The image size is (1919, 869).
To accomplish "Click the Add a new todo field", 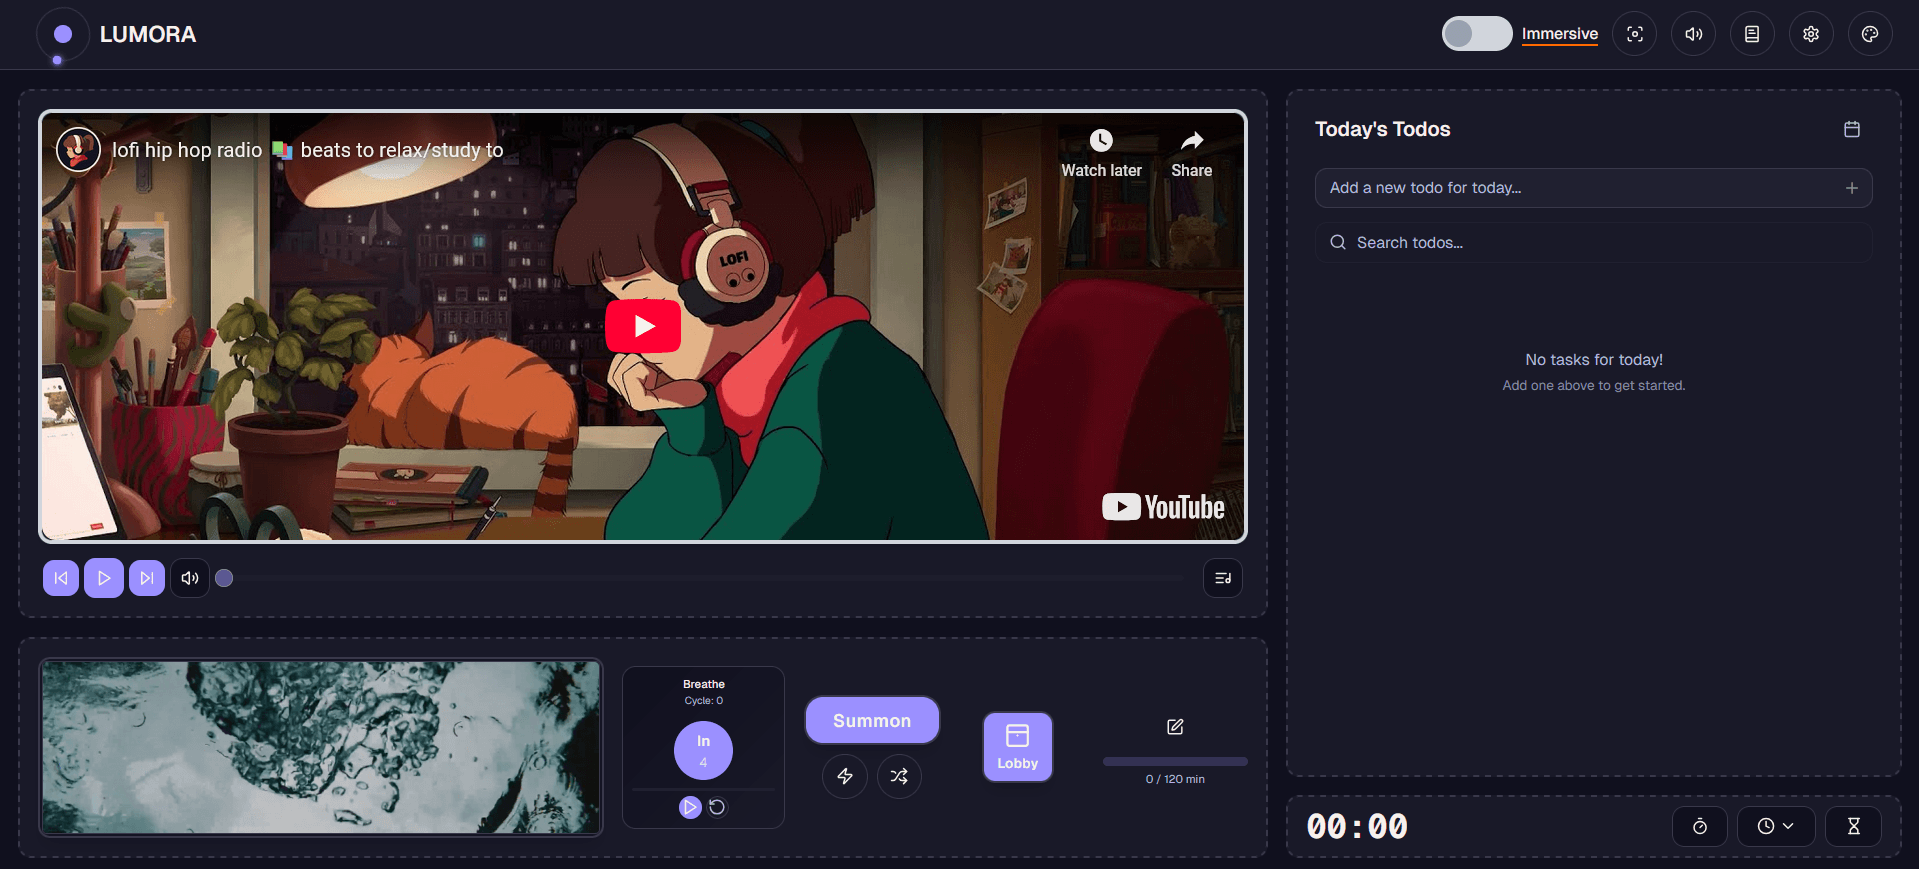I will pos(1593,188).
